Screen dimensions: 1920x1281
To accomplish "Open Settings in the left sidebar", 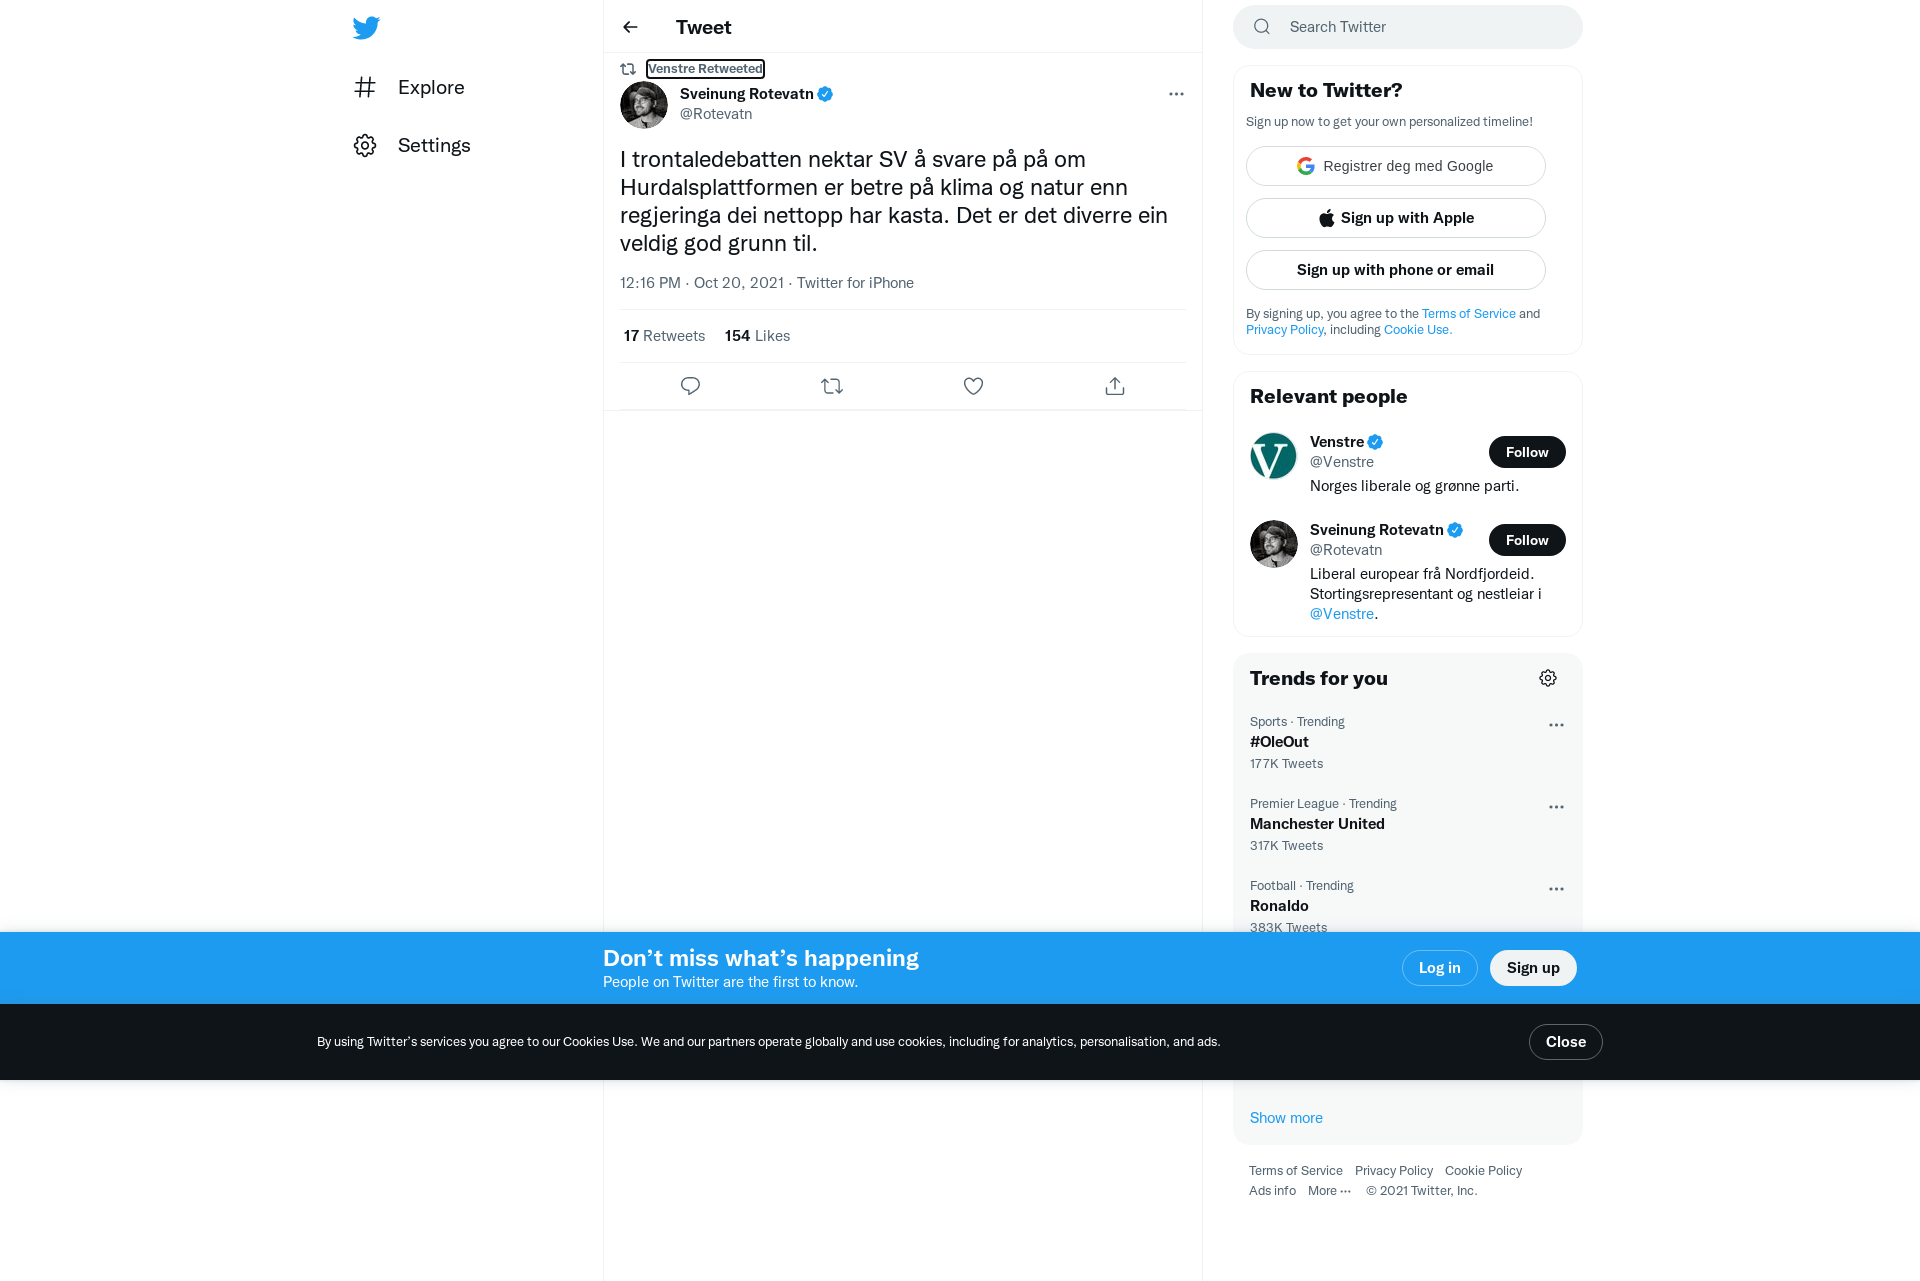I will pyautogui.click(x=412, y=145).
